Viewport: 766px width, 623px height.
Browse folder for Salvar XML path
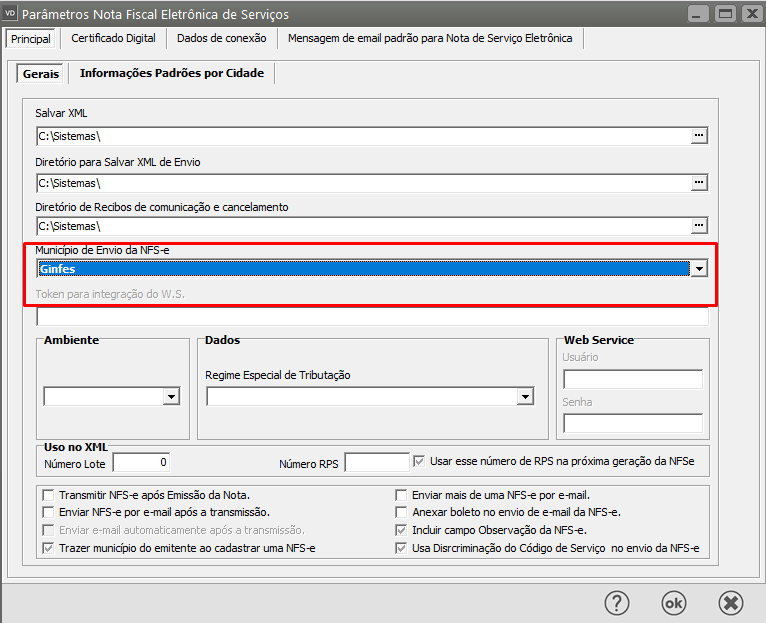pyautogui.click(x=699, y=135)
